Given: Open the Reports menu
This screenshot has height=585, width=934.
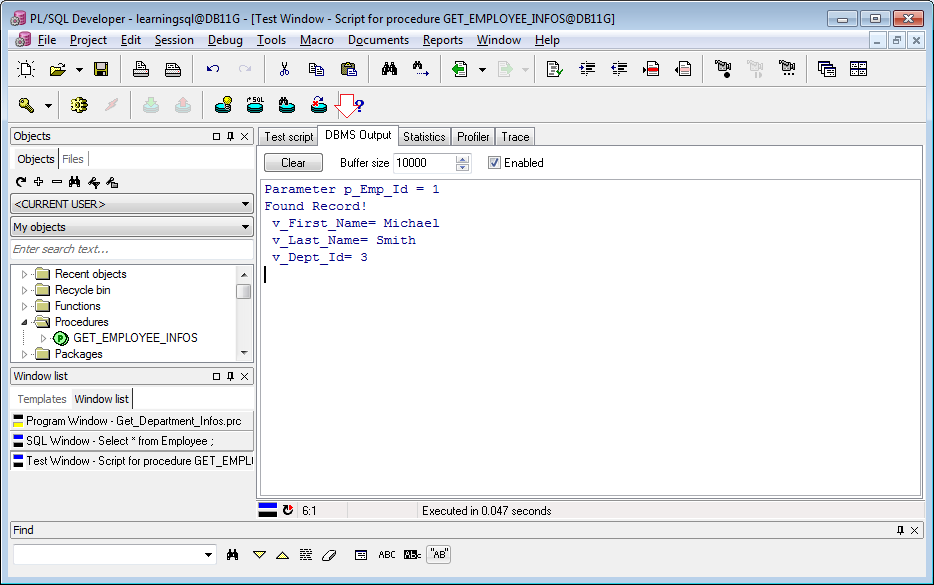Looking at the screenshot, I should (x=443, y=40).
